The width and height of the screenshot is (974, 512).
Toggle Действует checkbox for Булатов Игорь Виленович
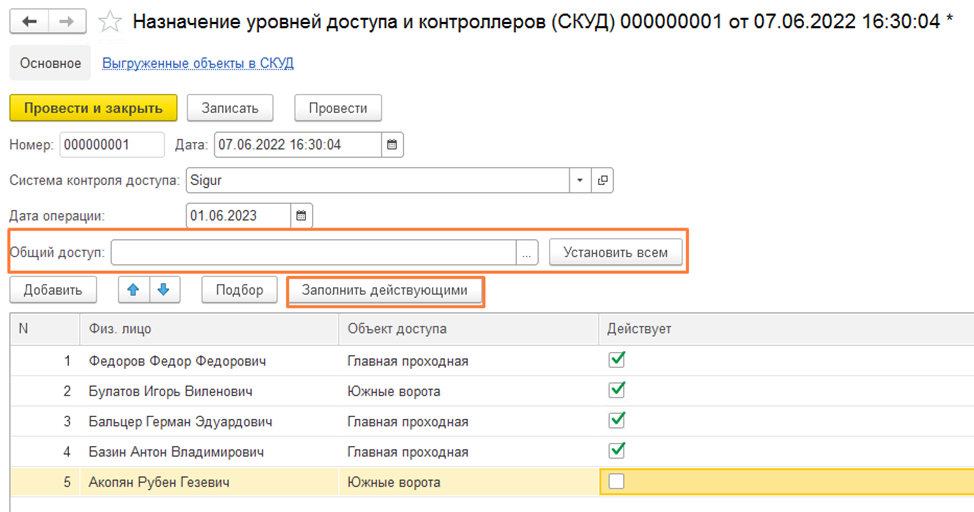(x=617, y=390)
